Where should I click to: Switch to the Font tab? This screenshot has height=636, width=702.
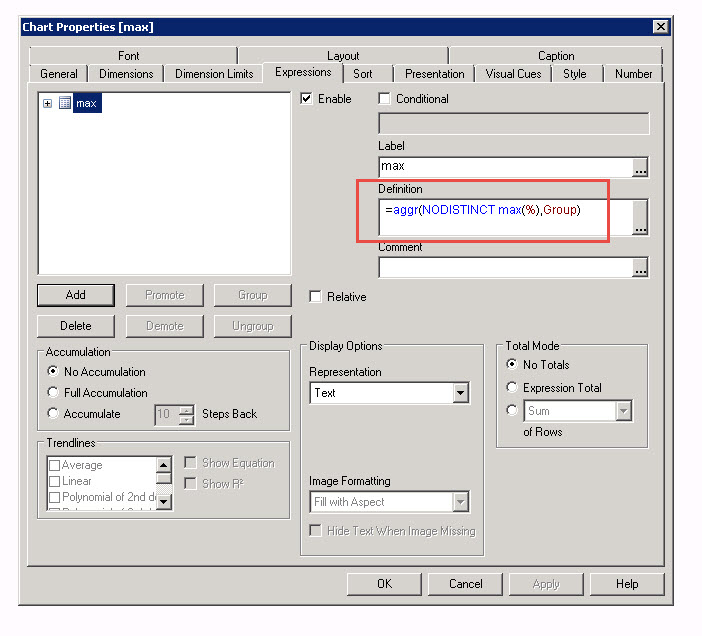pos(128,56)
